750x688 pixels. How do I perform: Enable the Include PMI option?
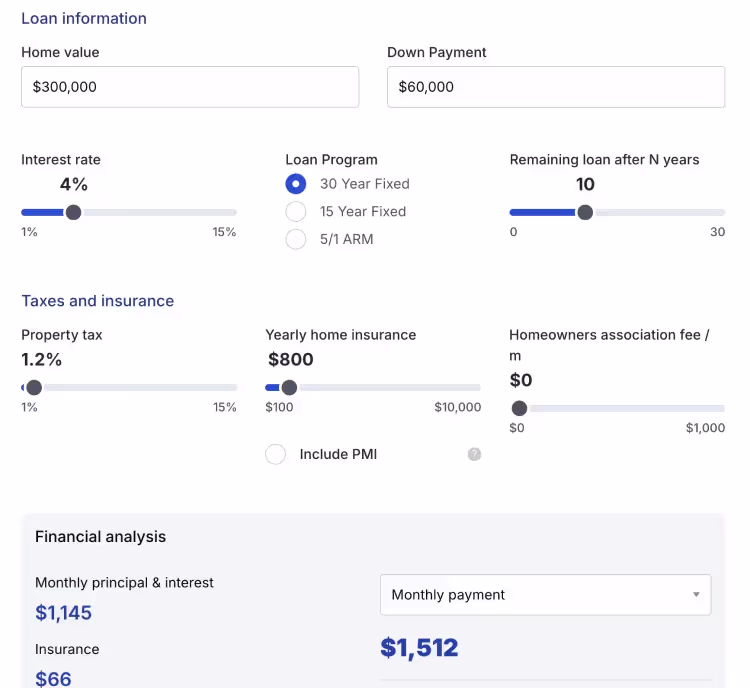(276, 454)
